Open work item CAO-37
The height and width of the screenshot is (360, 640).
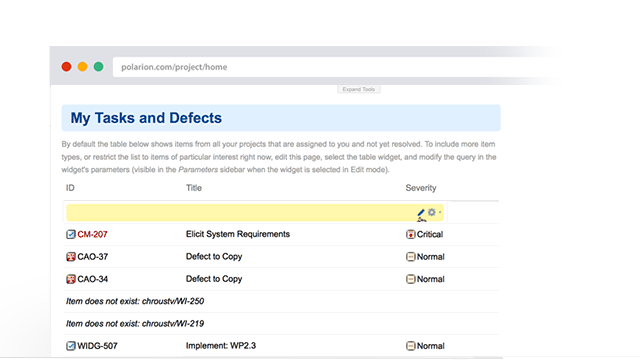coord(93,257)
